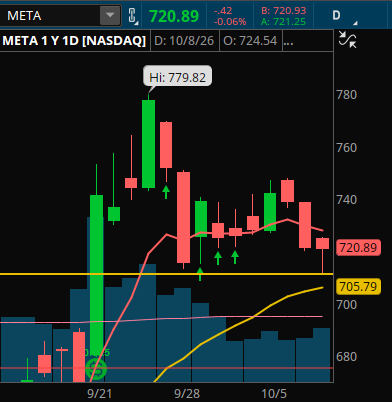This screenshot has width=392, height=402.
Task: Click the 740 price axis label
Action: pyautogui.click(x=346, y=200)
